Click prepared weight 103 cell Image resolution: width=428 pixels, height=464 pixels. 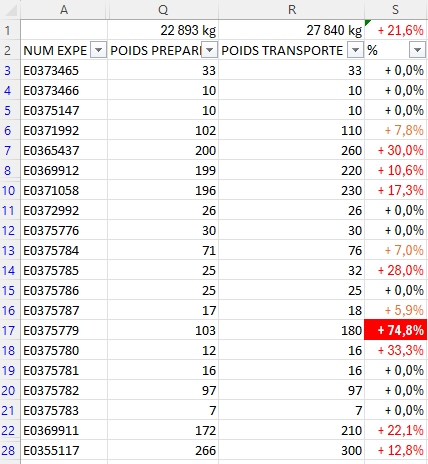pyautogui.click(x=163, y=331)
